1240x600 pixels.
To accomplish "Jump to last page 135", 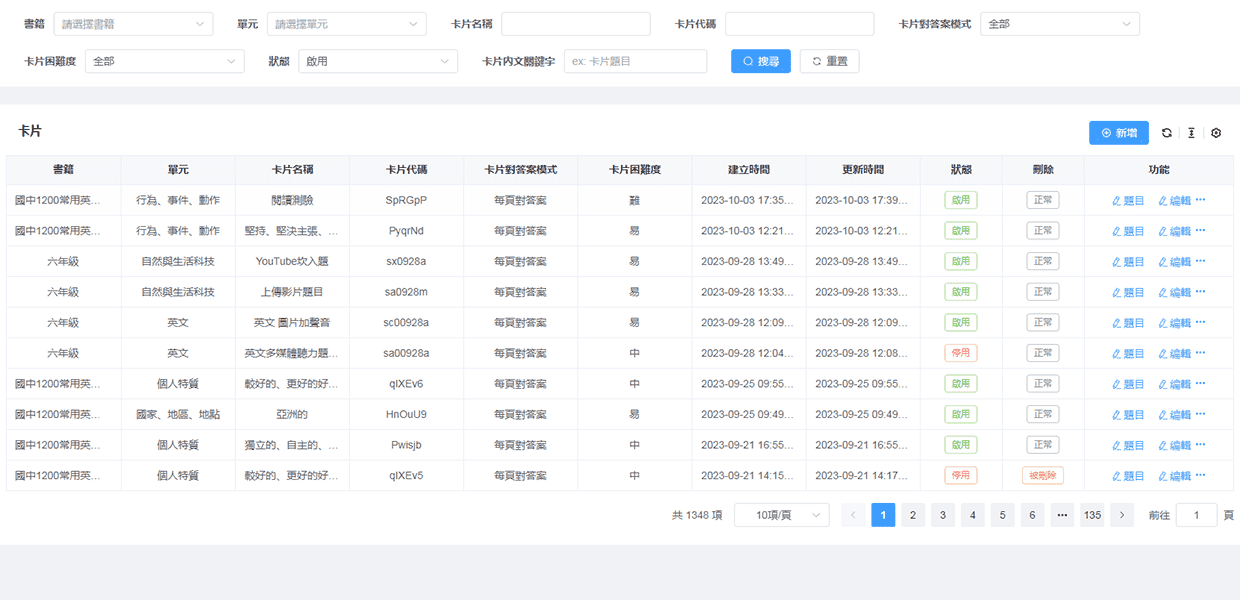I will tap(1092, 515).
